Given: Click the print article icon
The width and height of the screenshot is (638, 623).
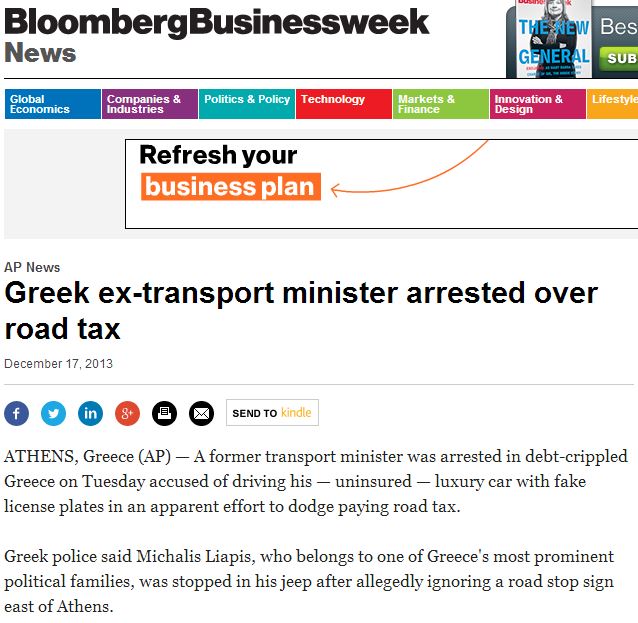Looking at the screenshot, I should pos(164,412).
